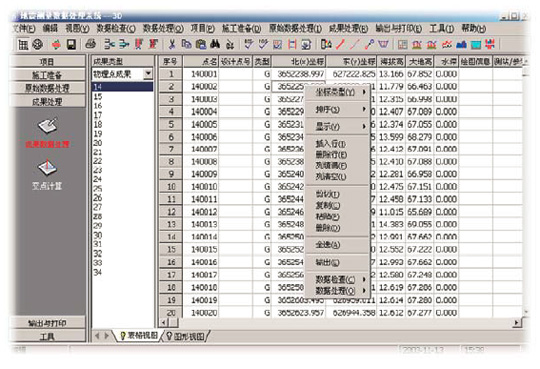Open the 物理点成果 result type dropdown
The width and height of the screenshot is (540, 369).
(148, 74)
